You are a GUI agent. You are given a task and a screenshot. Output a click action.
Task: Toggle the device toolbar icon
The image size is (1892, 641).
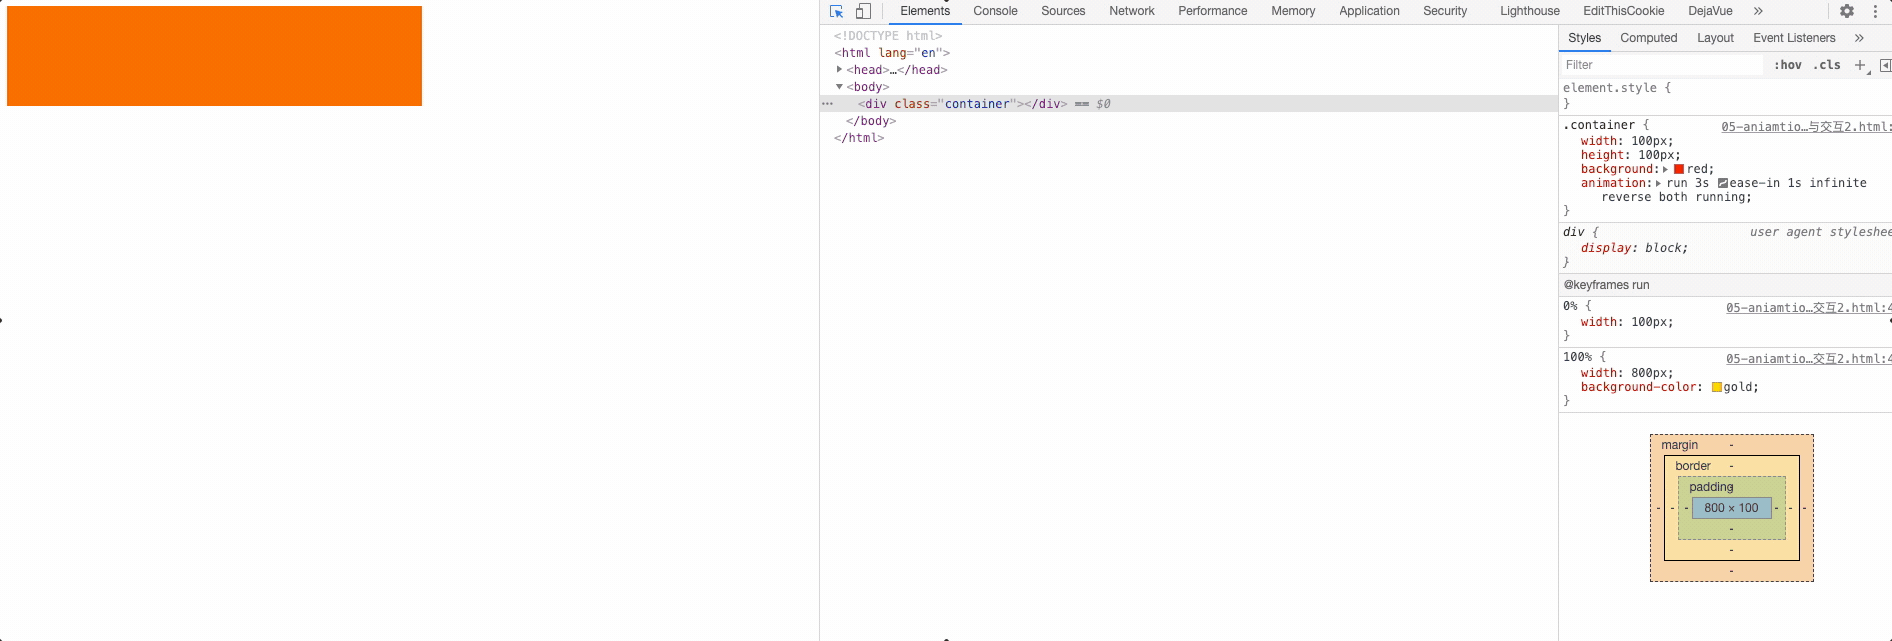pyautogui.click(x=863, y=11)
